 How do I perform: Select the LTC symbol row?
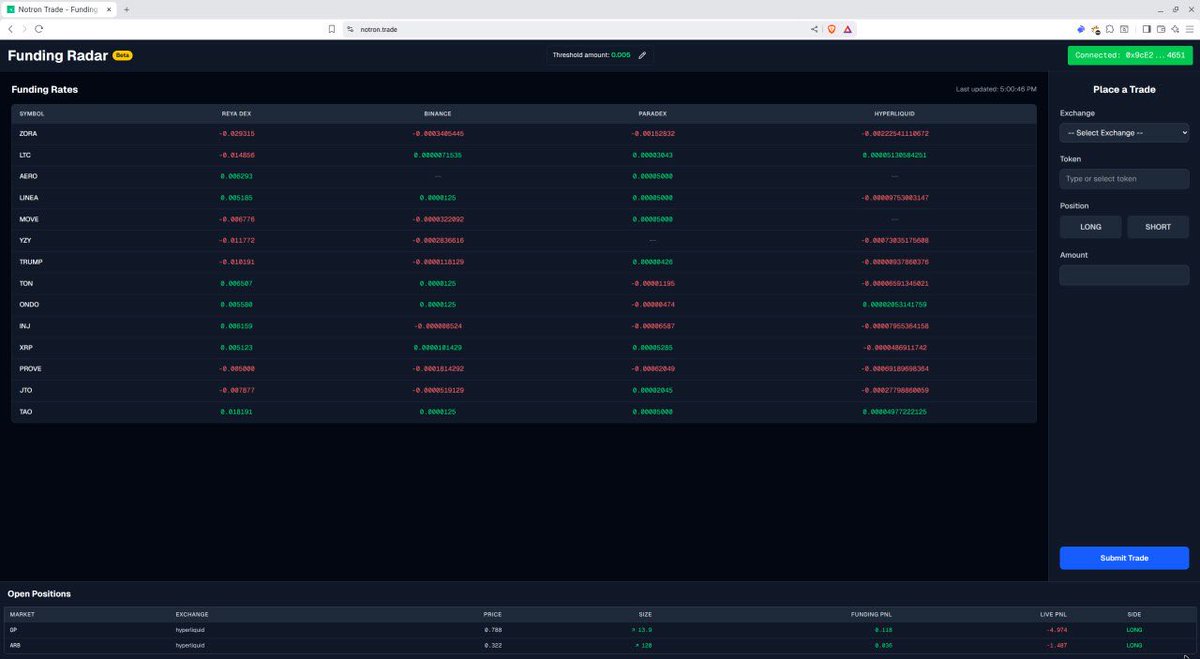[x=524, y=155]
